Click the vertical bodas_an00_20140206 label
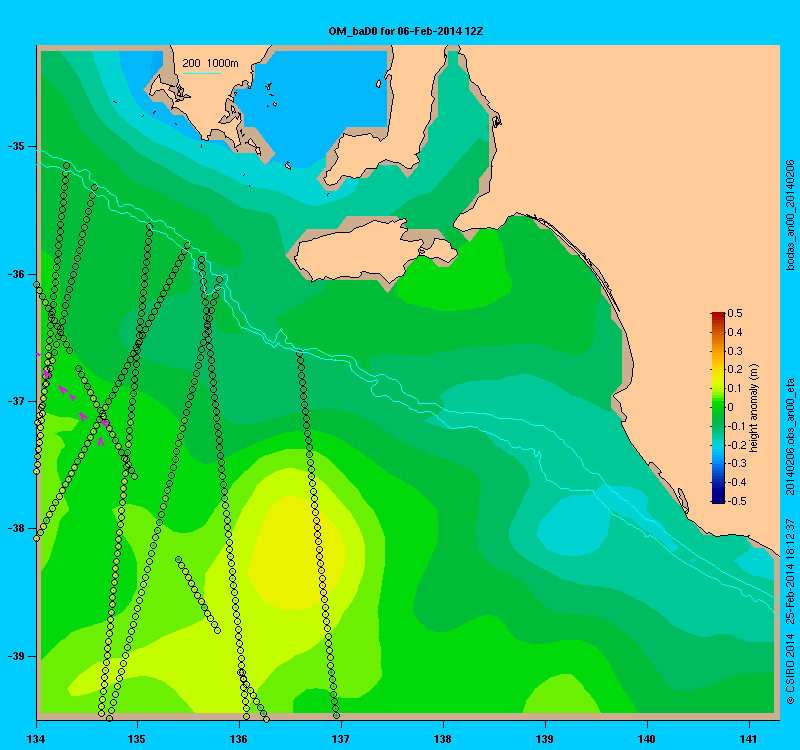The height and width of the screenshot is (750, 800). click(790, 215)
